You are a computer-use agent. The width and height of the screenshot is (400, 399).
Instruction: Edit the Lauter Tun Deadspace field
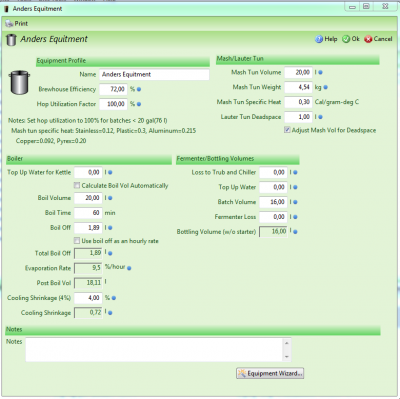coord(298,117)
